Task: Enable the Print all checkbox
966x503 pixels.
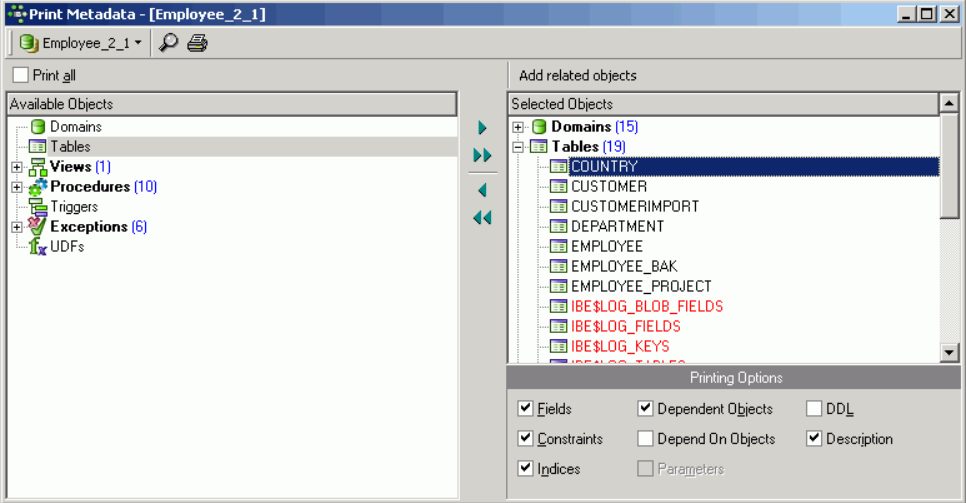Action: [x=21, y=75]
